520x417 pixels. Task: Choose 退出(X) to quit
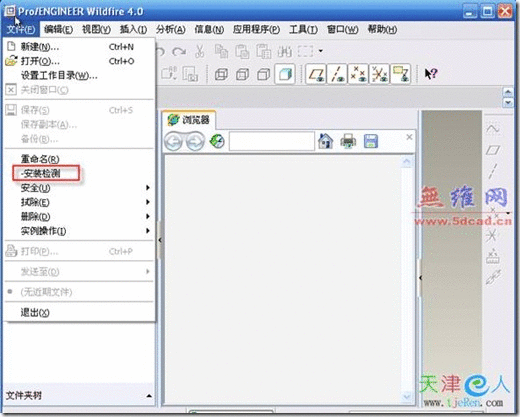click(x=79, y=313)
